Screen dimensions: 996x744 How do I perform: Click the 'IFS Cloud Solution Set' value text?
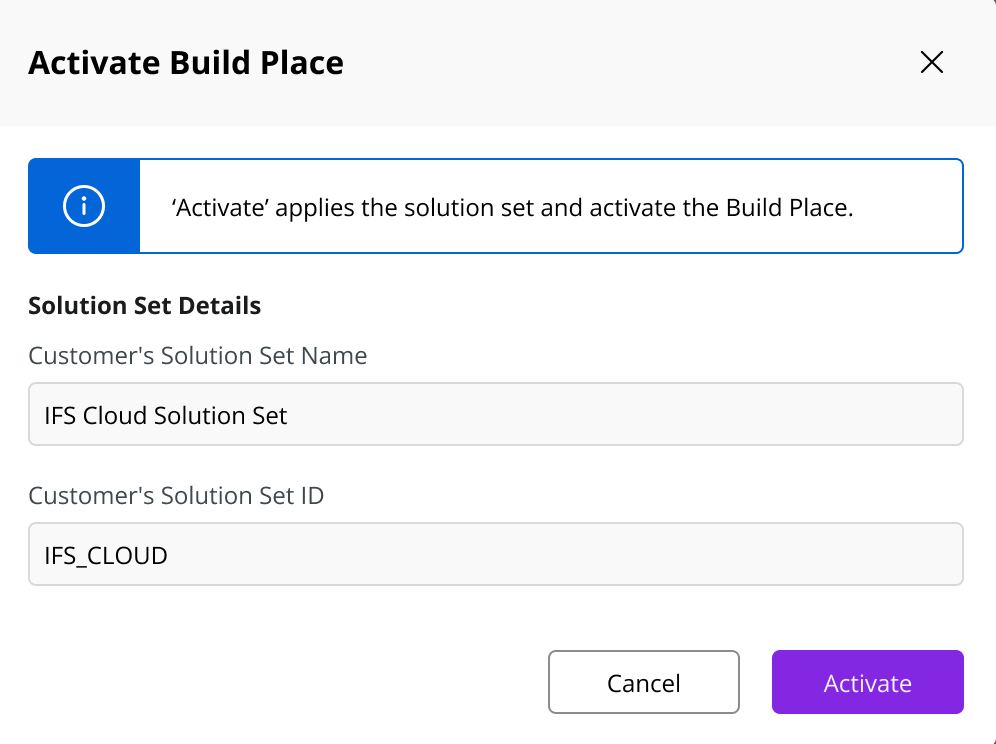[166, 416]
